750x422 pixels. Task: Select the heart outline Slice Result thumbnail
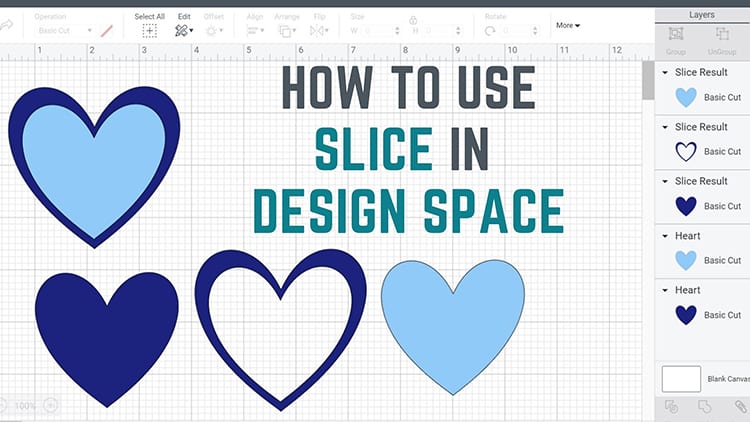pyautogui.click(x=686, y=152)
